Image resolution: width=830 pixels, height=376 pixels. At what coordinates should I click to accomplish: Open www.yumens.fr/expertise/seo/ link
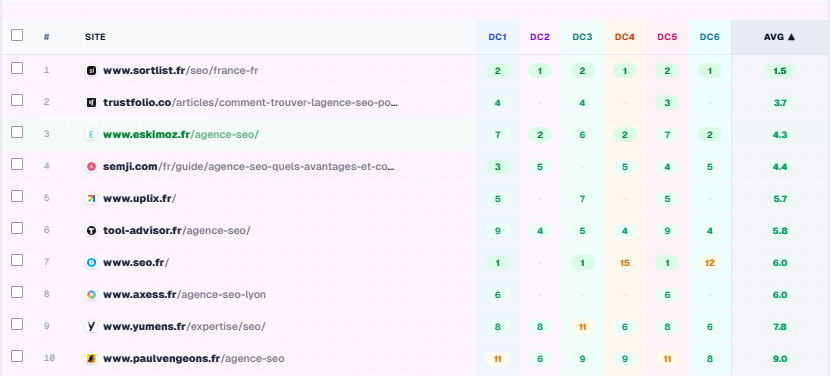click(x=184, y=327)
